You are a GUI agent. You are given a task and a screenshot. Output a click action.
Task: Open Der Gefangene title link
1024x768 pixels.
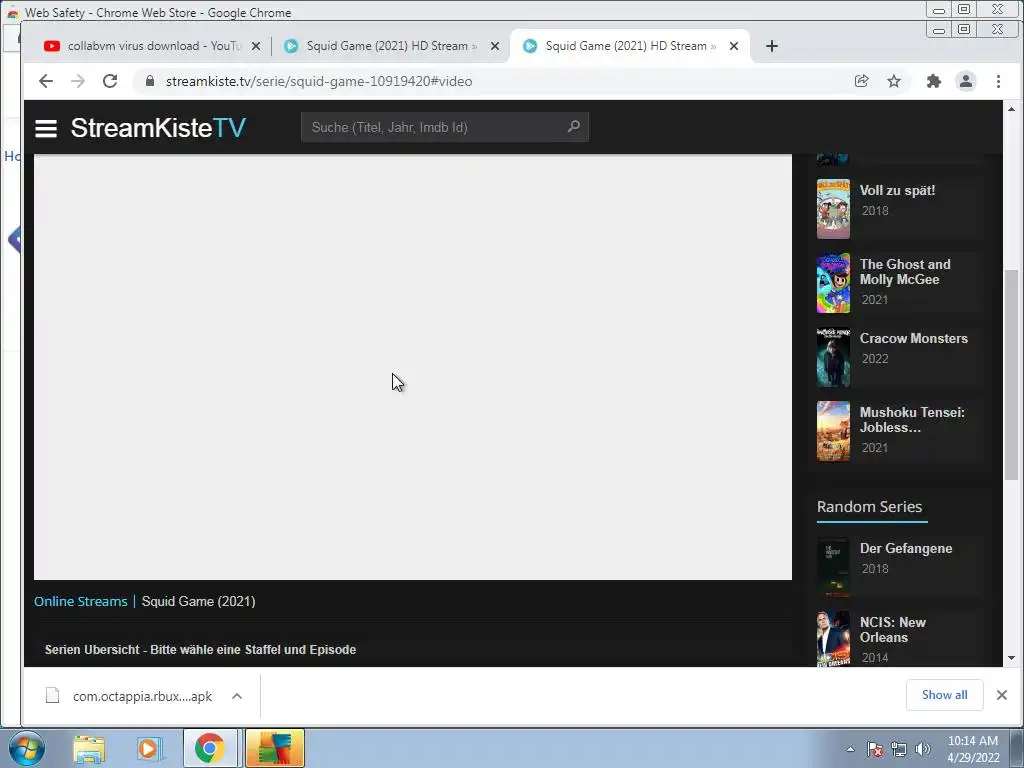click(906, 549)
